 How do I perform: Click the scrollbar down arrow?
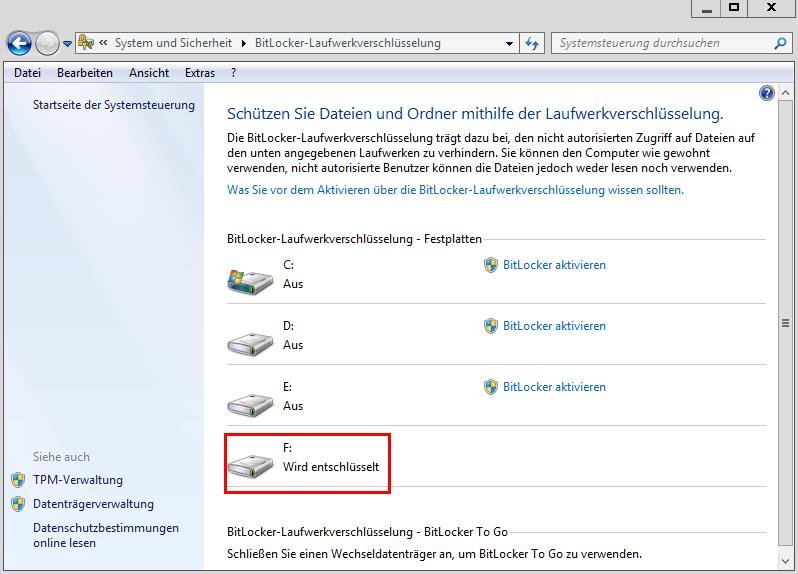(785, 561)
